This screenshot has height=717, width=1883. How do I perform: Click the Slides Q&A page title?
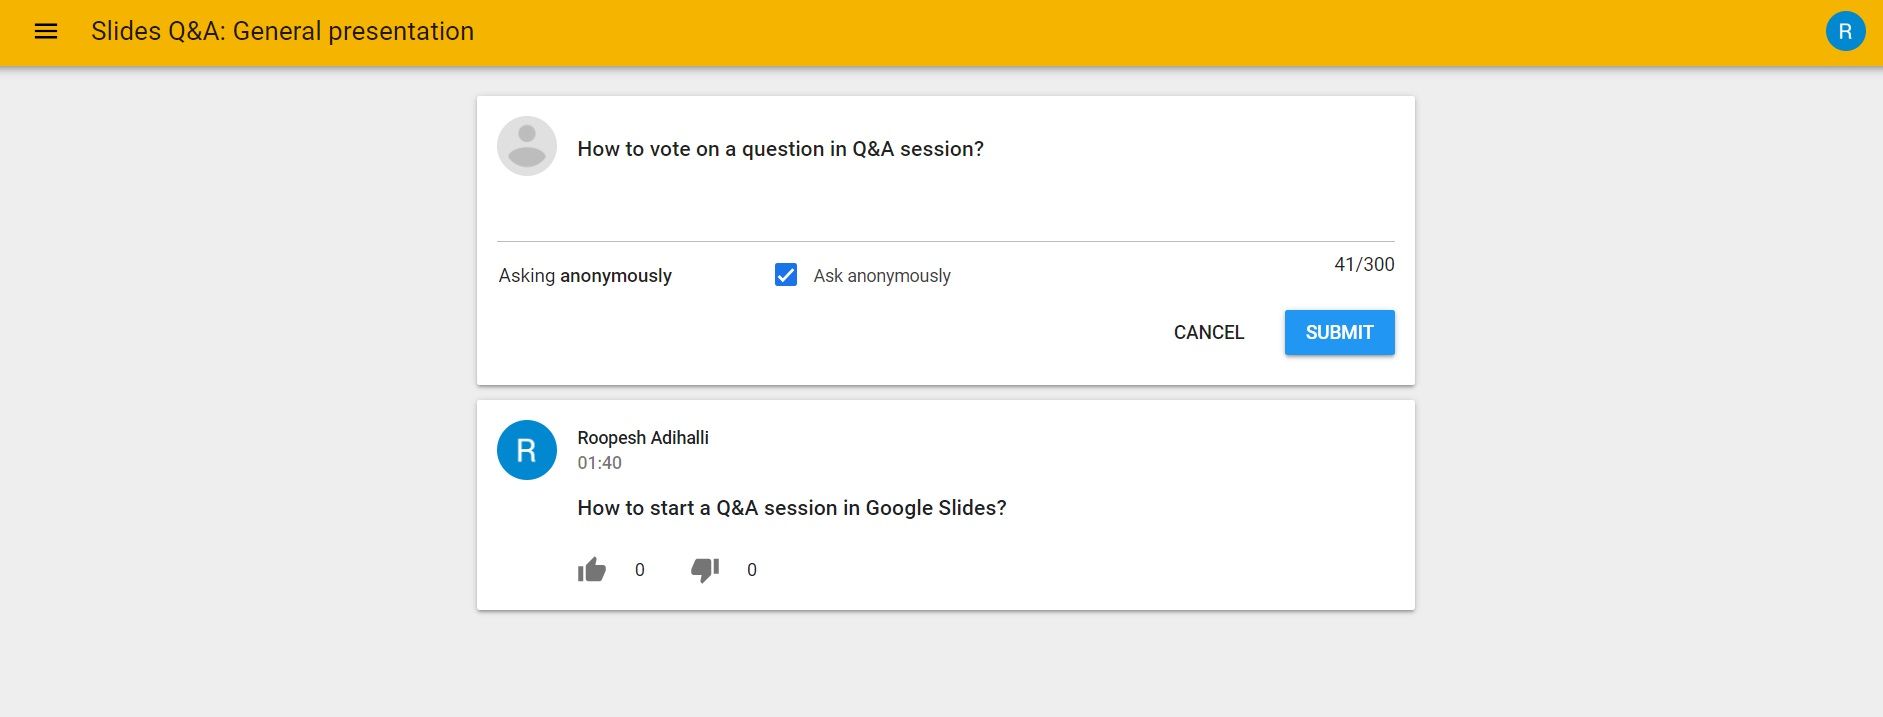[283, 31]
